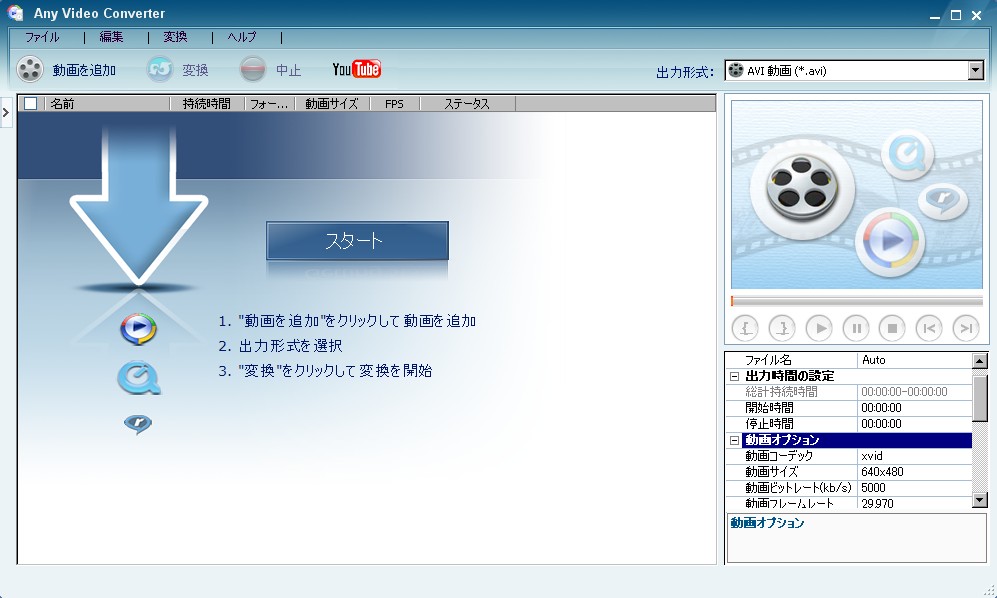Image resolution: width=997 pixels, height=598 pixels.
Task: Change the 動画サイズ value 640x480
Action: [x=915, y=471]
